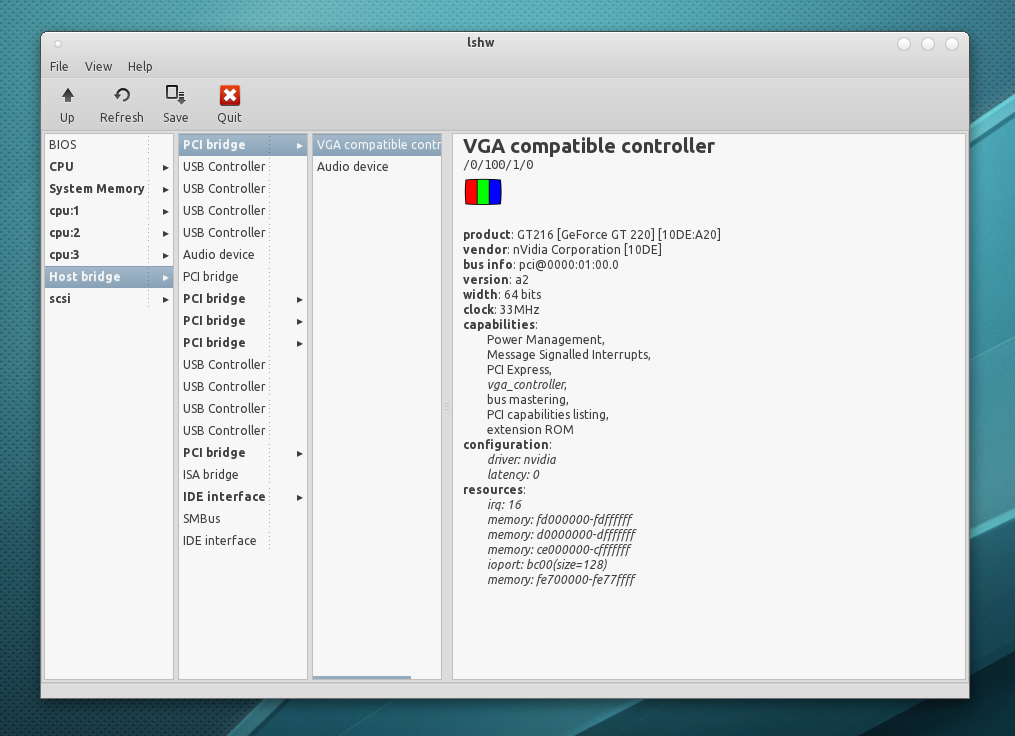Click the product line GT216 [GeForce GT 220]
1015x736 pixels.
[592, 235]
